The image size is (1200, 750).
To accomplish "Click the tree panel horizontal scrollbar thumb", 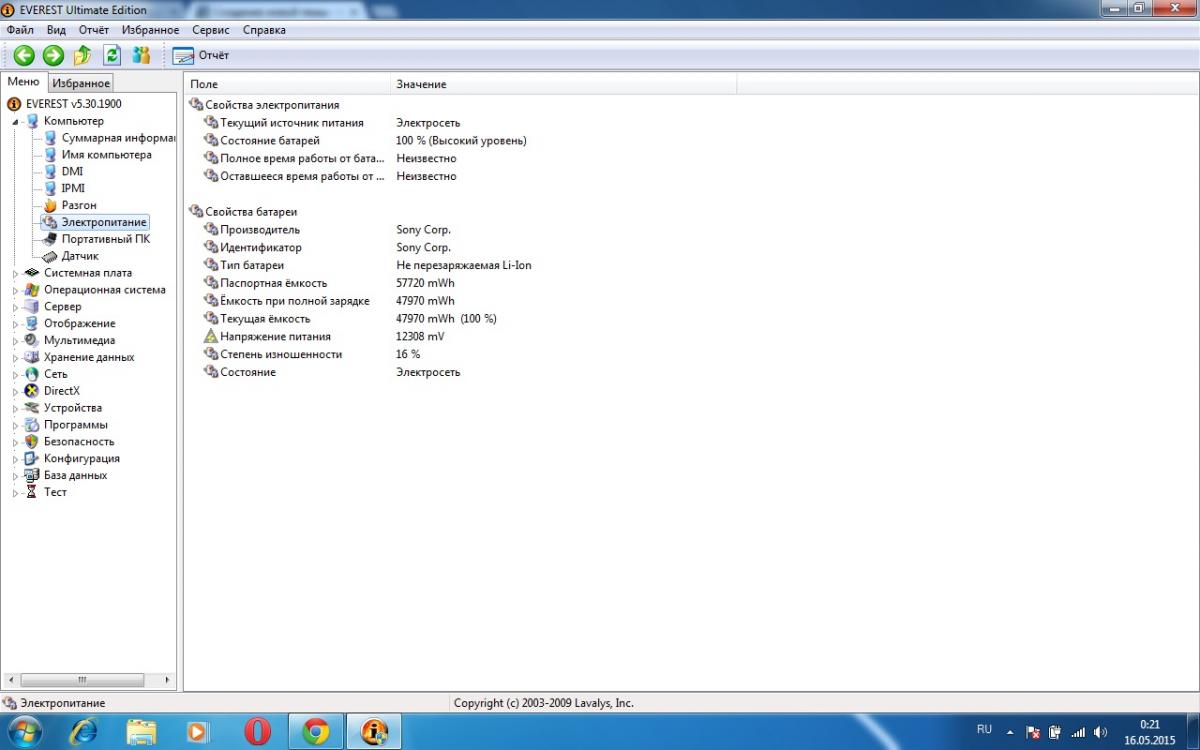I will coord(82,680).
